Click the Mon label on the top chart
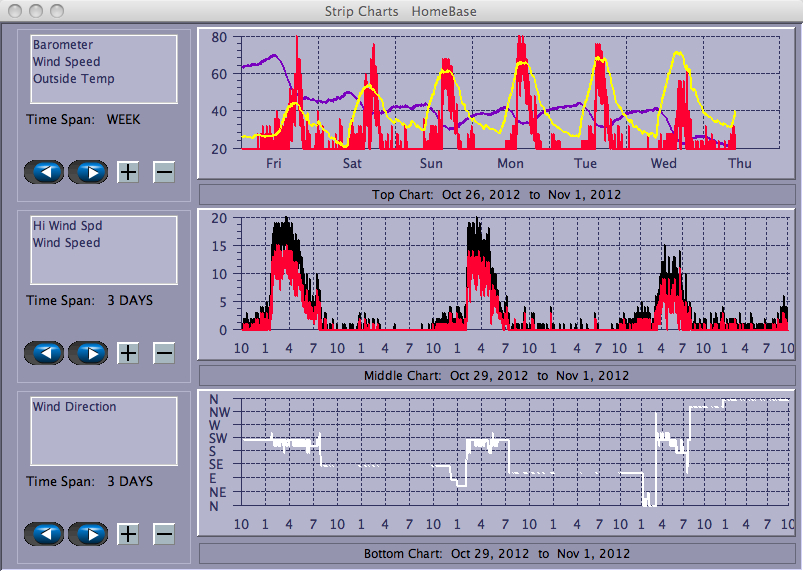The image size is (803, 571). click(x=510, y=164)
